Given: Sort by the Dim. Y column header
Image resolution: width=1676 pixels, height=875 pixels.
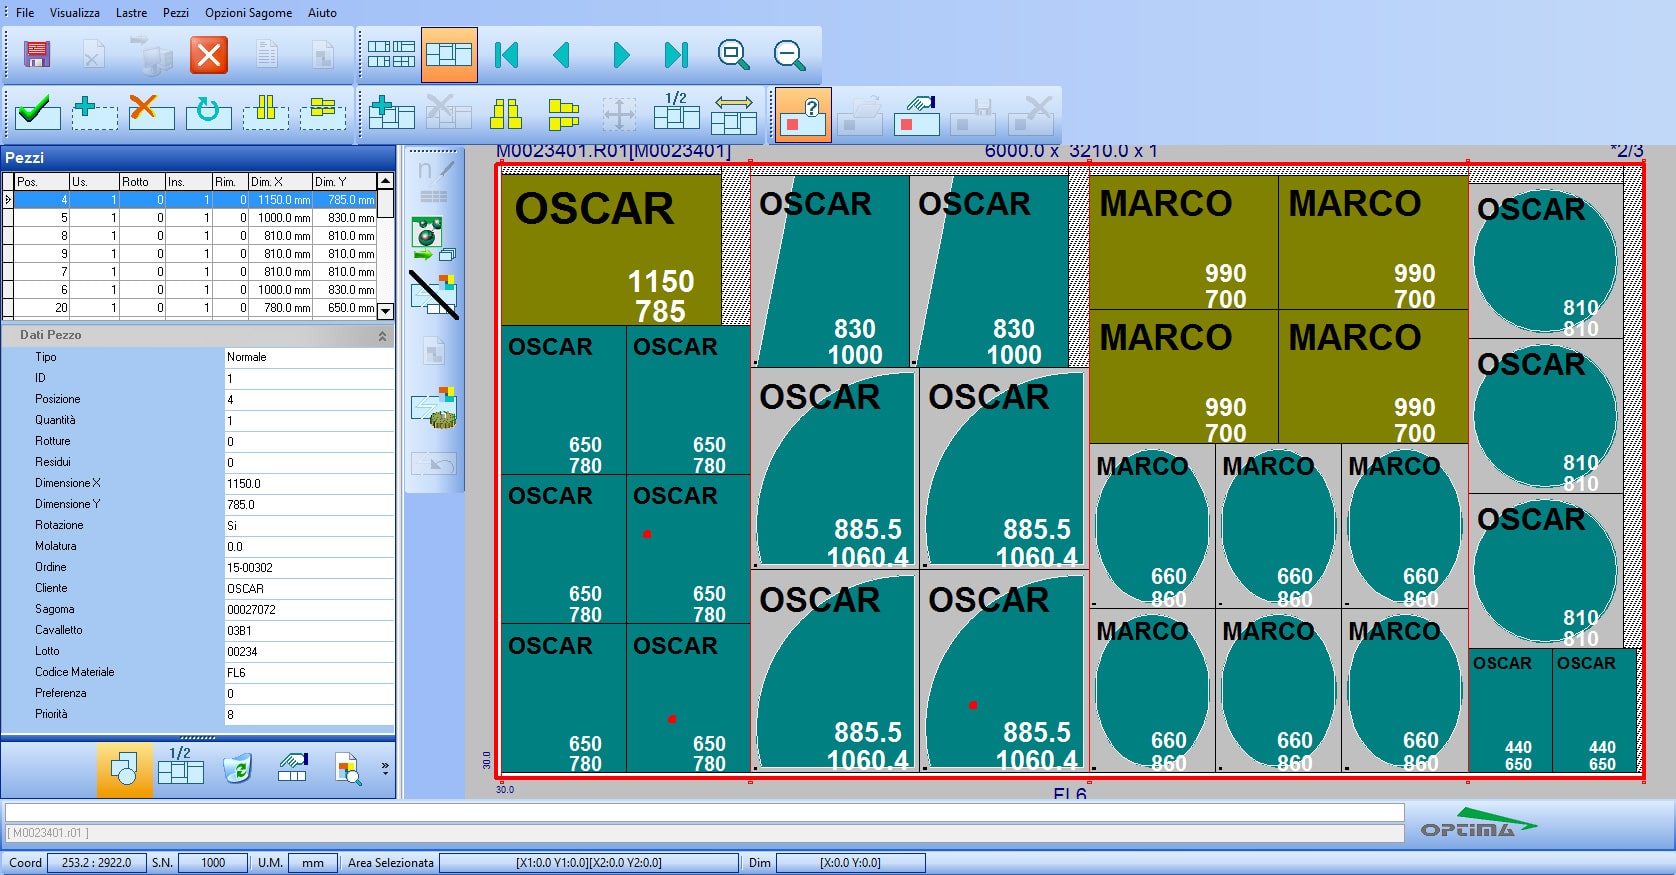Looking at the screenshot, I should point(343,181).
